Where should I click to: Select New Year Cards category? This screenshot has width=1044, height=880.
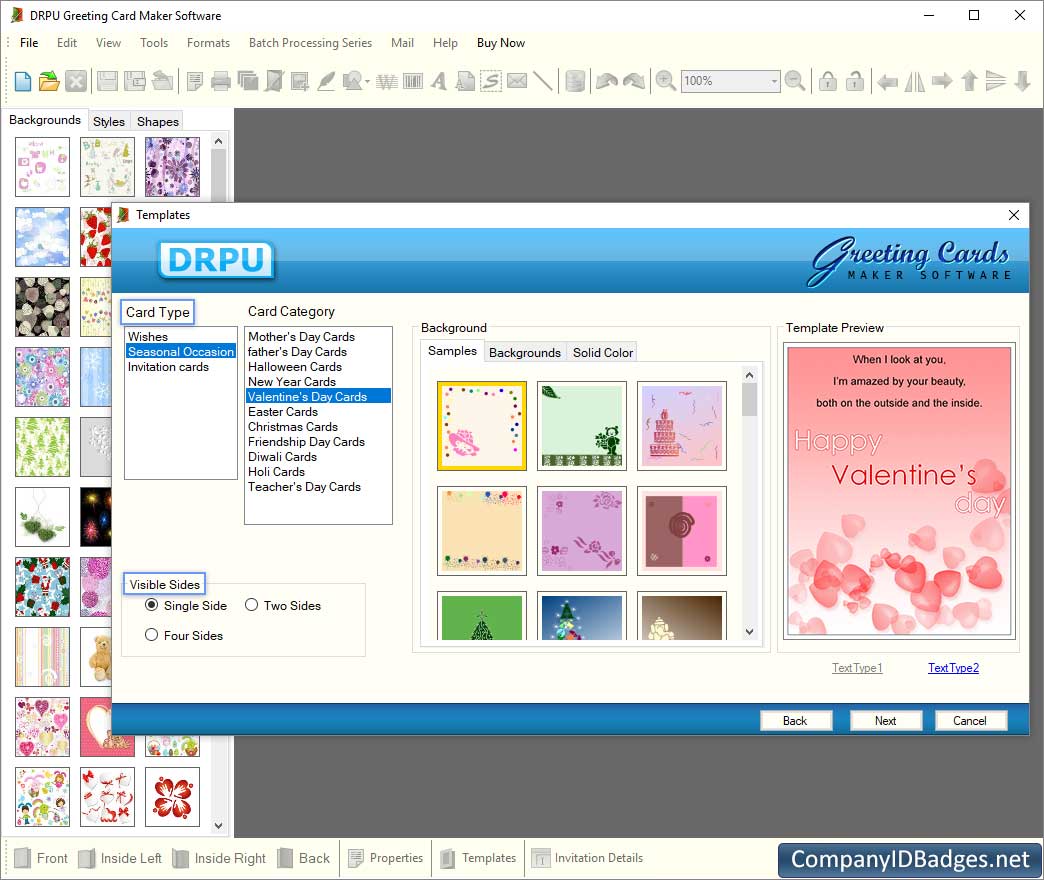point(292,381)
